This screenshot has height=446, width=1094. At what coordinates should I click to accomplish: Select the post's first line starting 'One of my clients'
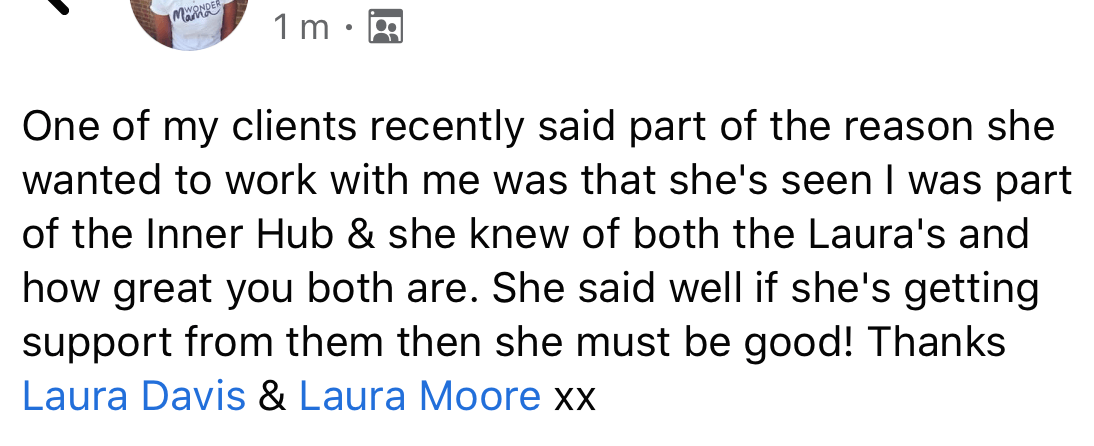pyautogui.click(x=538, y=128)
